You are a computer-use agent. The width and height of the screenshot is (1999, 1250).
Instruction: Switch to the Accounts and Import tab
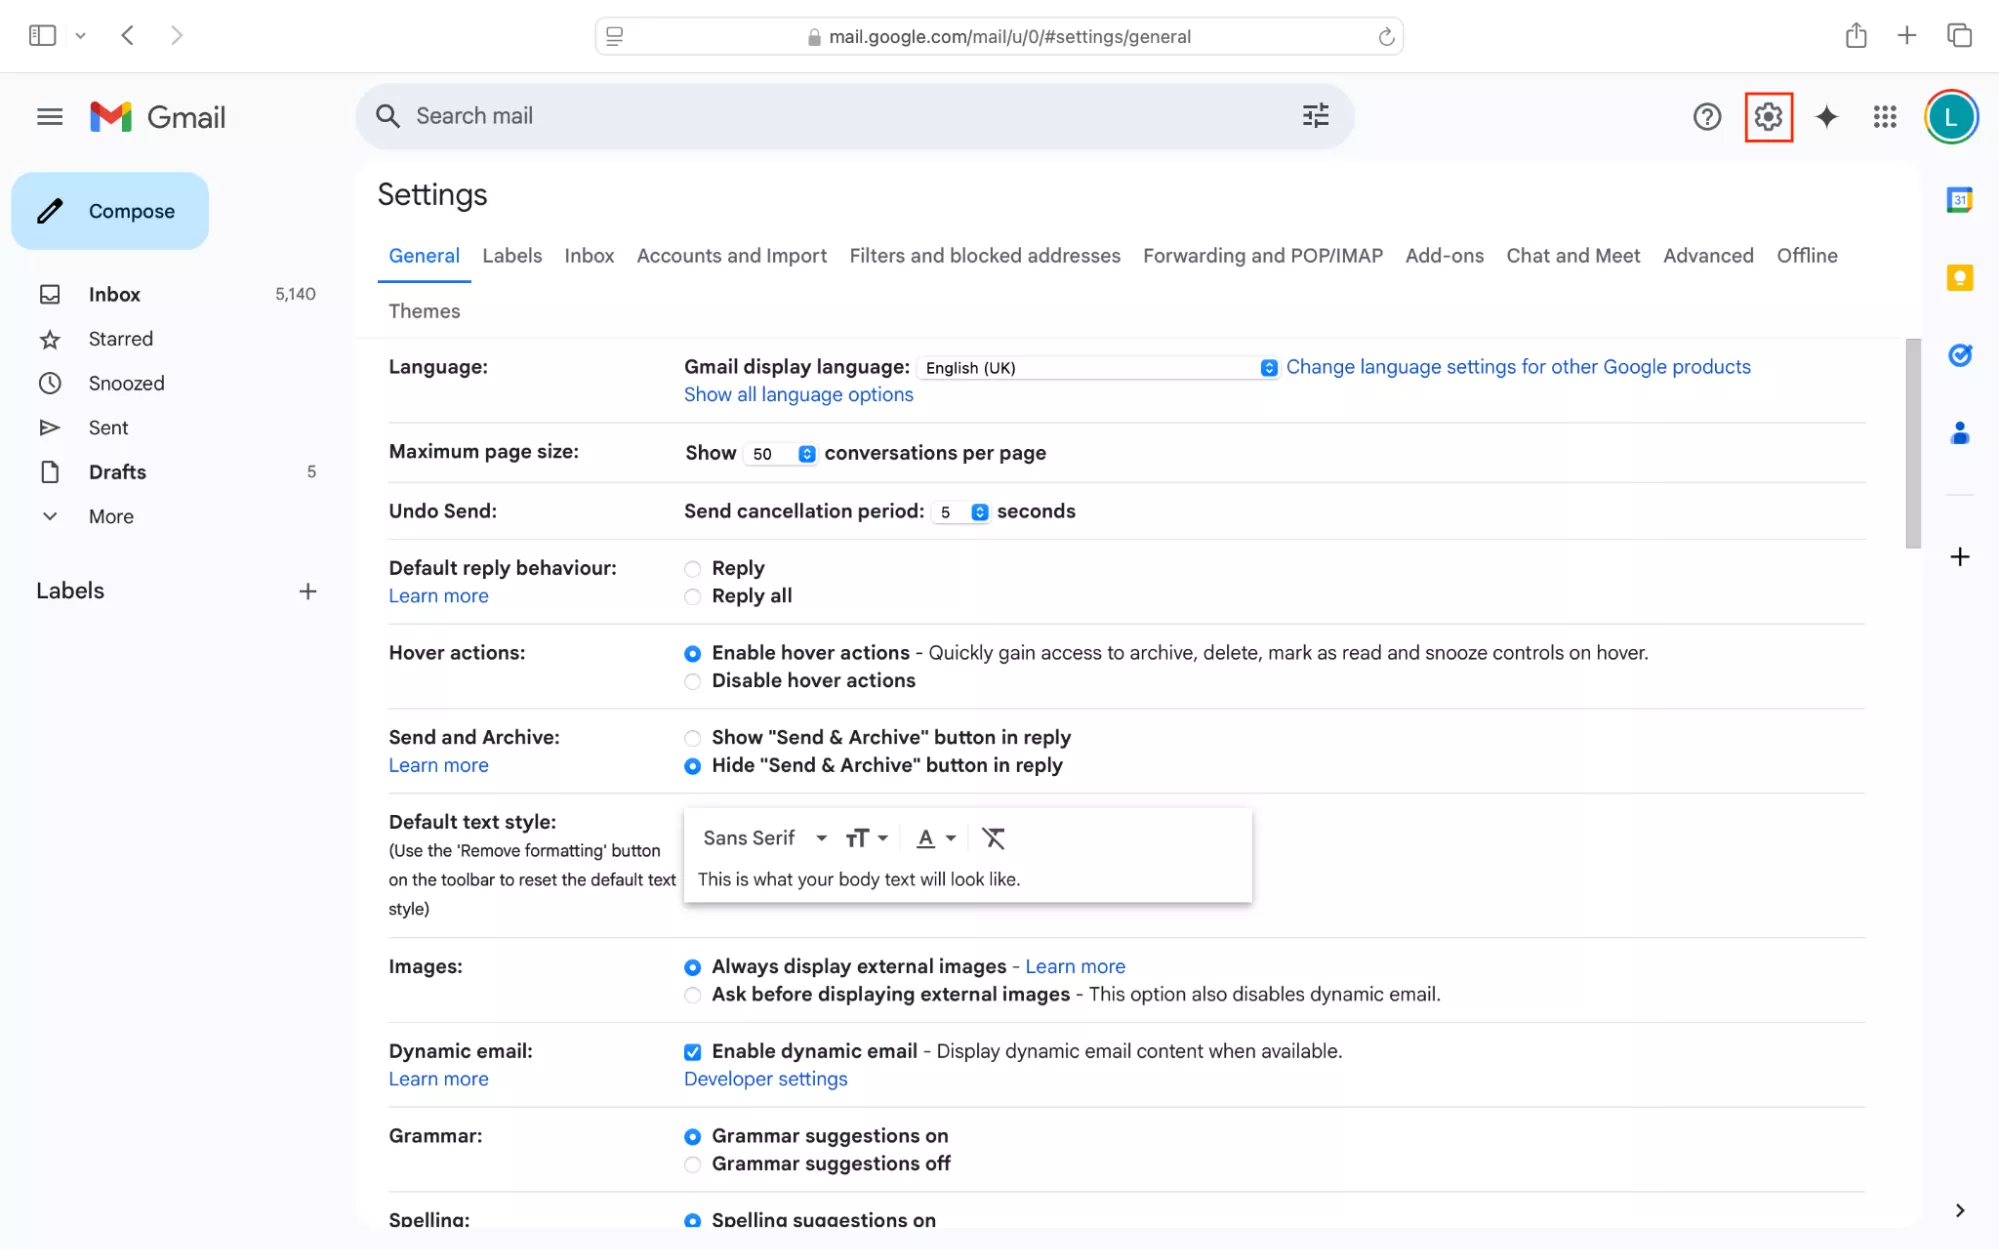tap(731, 256)
